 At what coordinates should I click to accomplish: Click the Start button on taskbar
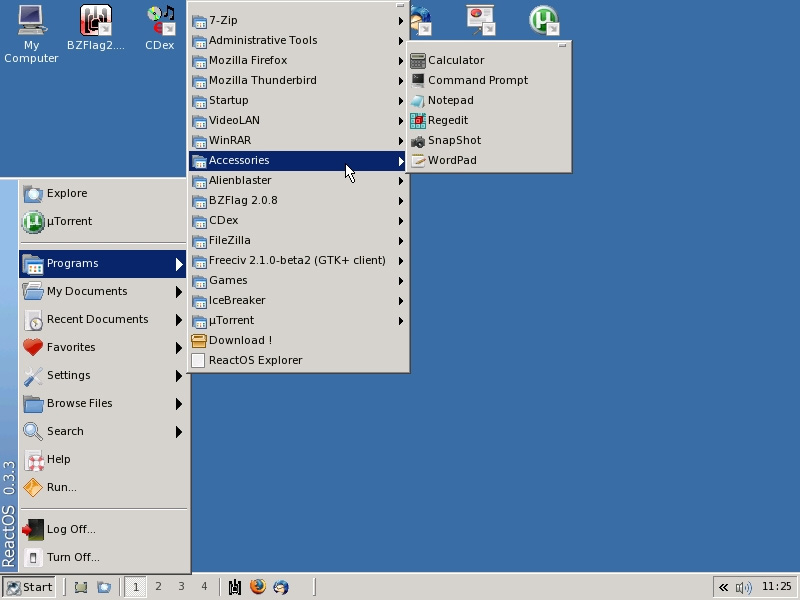click(30, 587)
